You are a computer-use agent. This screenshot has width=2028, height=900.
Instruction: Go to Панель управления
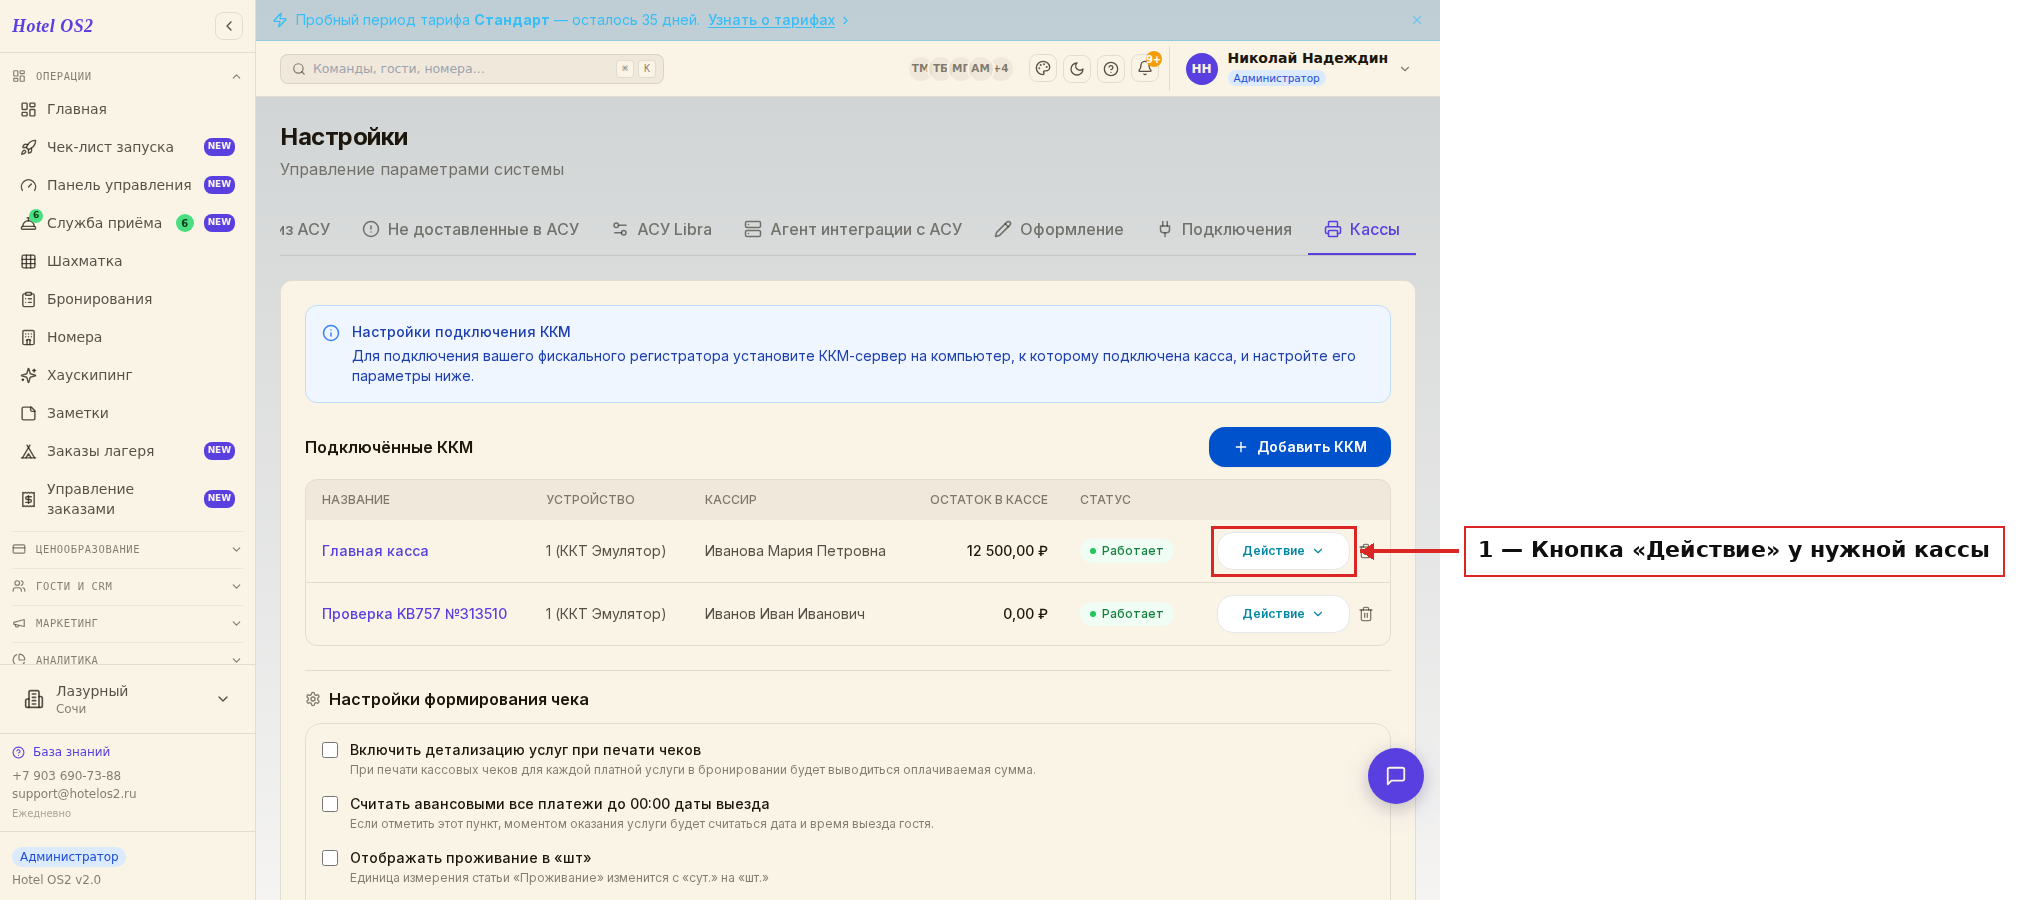point(127,185)
